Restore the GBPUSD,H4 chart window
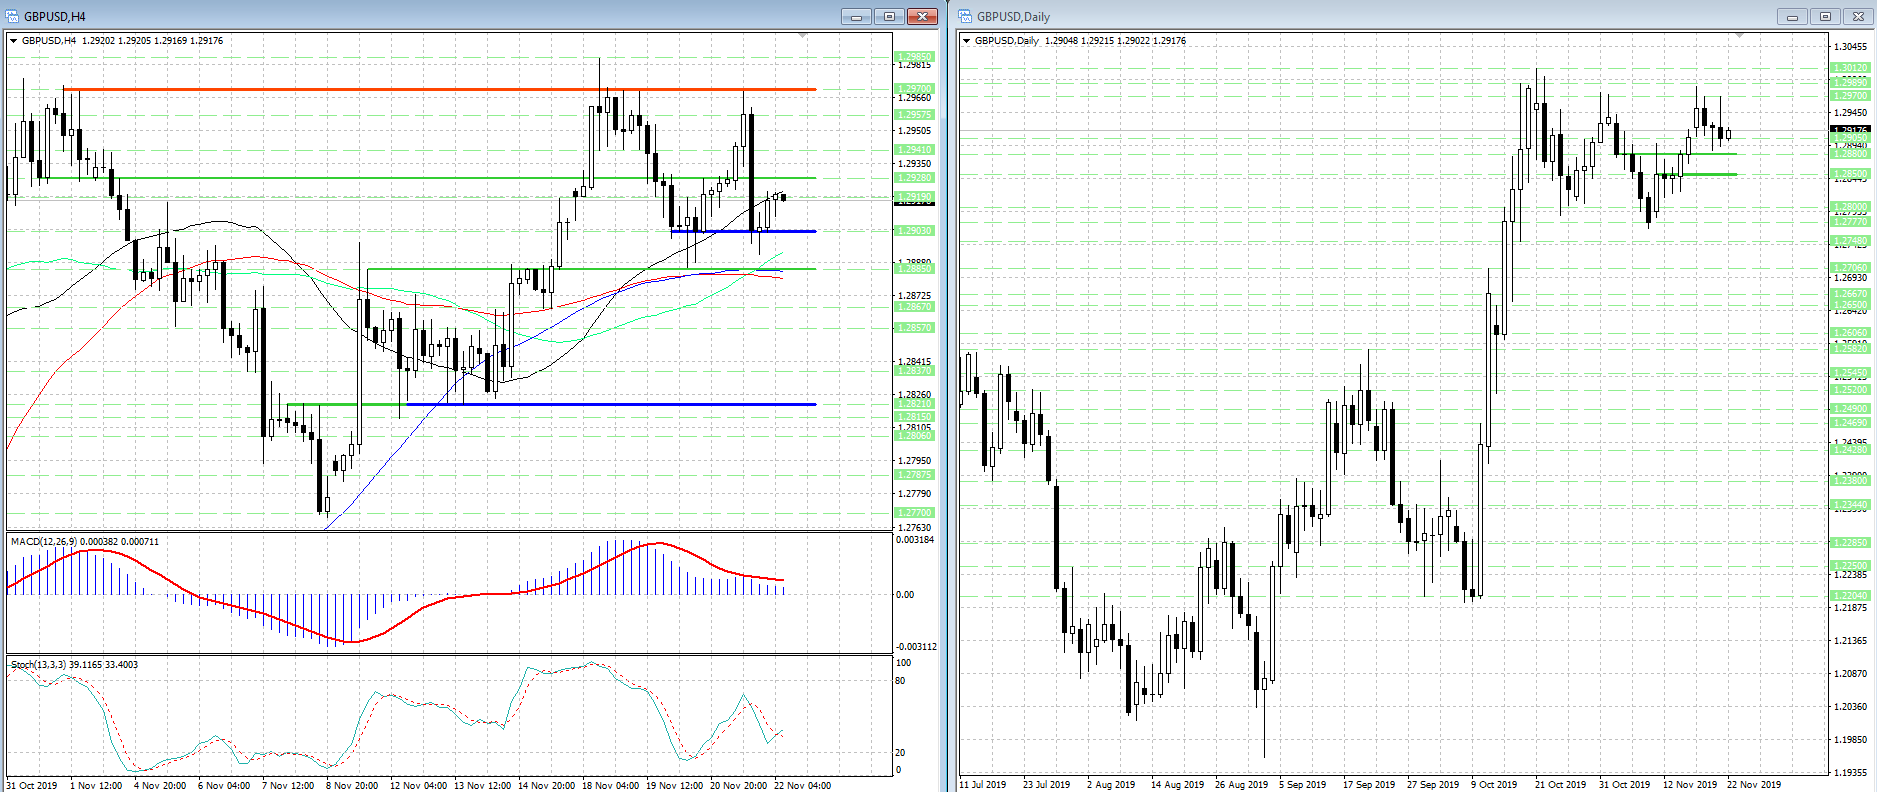 point(889,16)
